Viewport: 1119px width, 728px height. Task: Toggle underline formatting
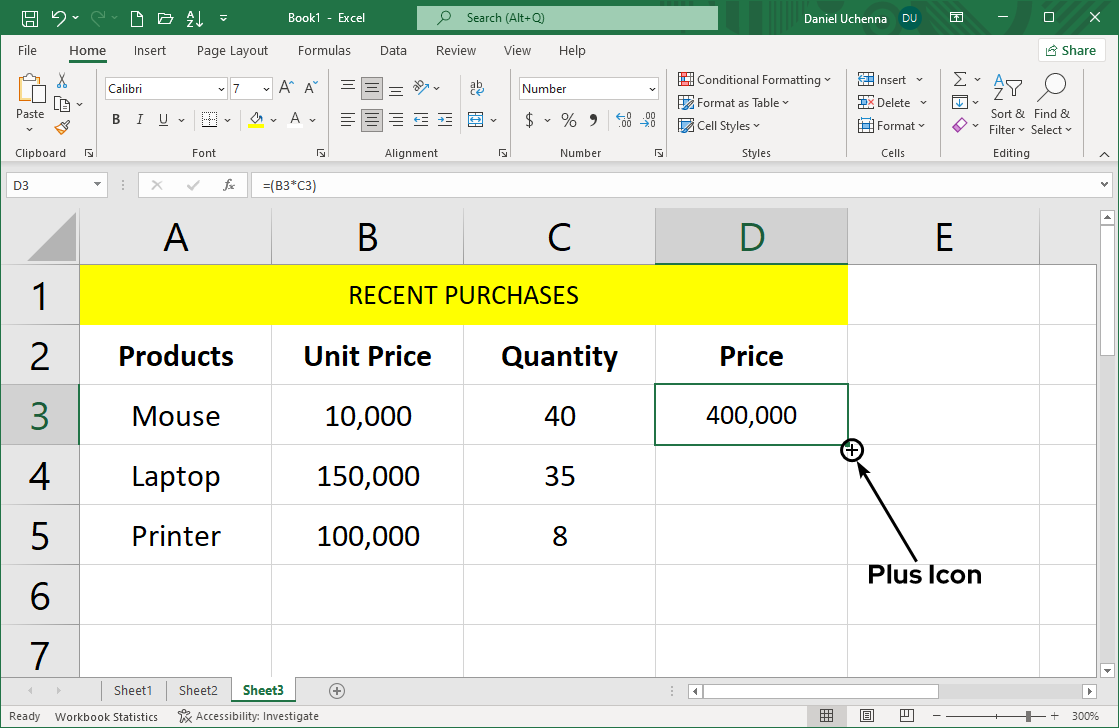tap(162, 119)
